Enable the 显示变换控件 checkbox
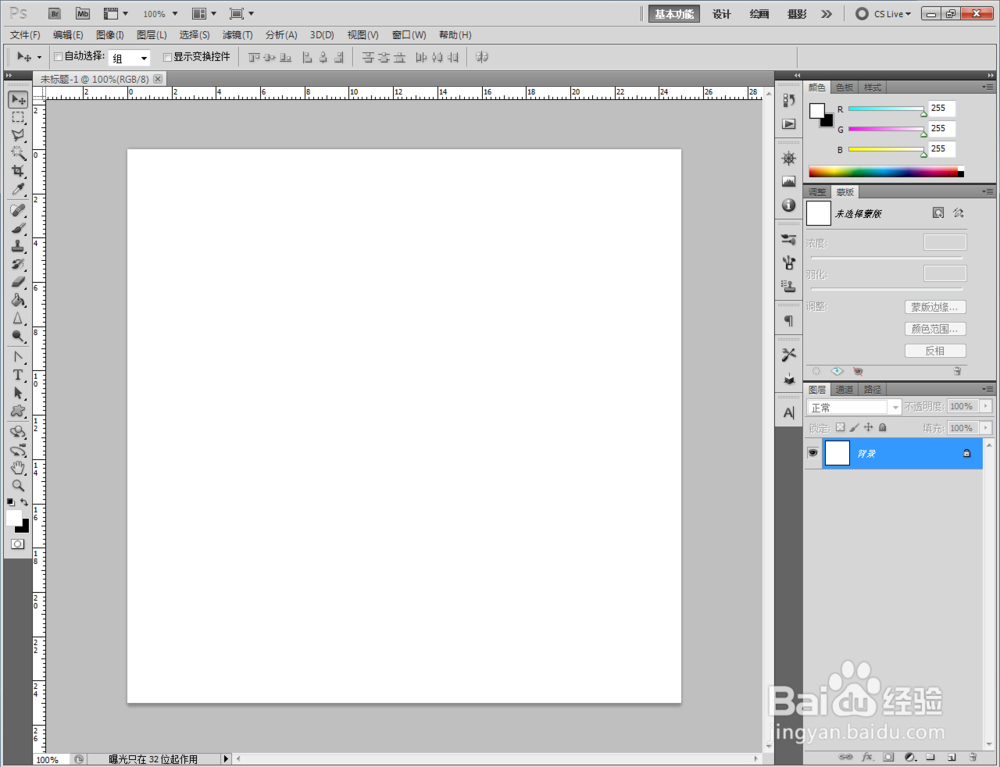Image resolution: width=1000 pixels, height=767 pixels. click(x=167, y=57)
